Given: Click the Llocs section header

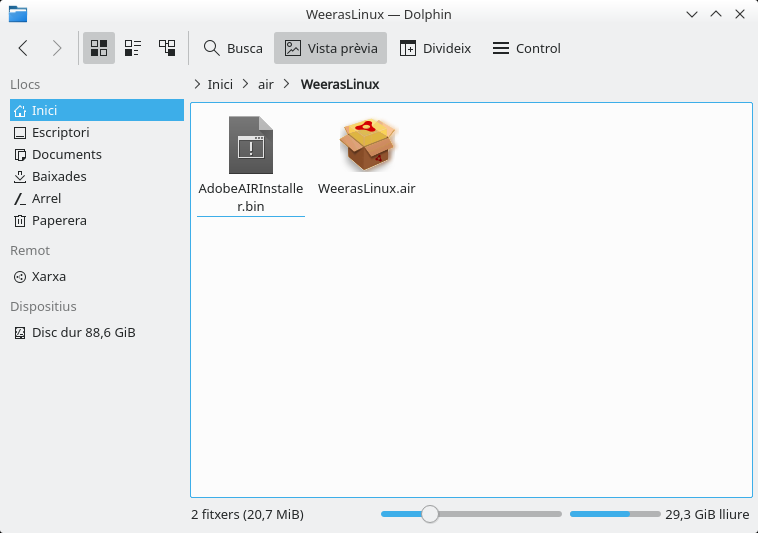Looking at the screenshot, I should 25,85.
